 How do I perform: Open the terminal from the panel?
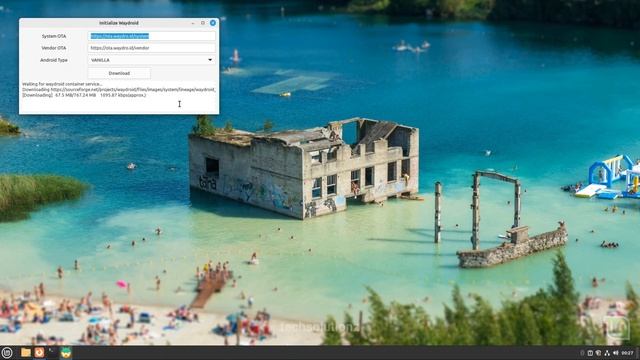(52, 353)
